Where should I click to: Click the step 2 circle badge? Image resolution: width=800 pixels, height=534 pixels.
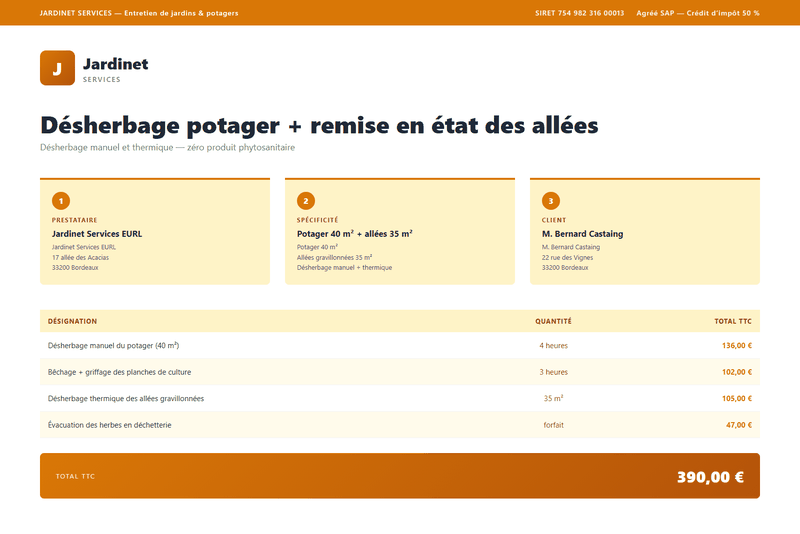[x=306, y=201]
